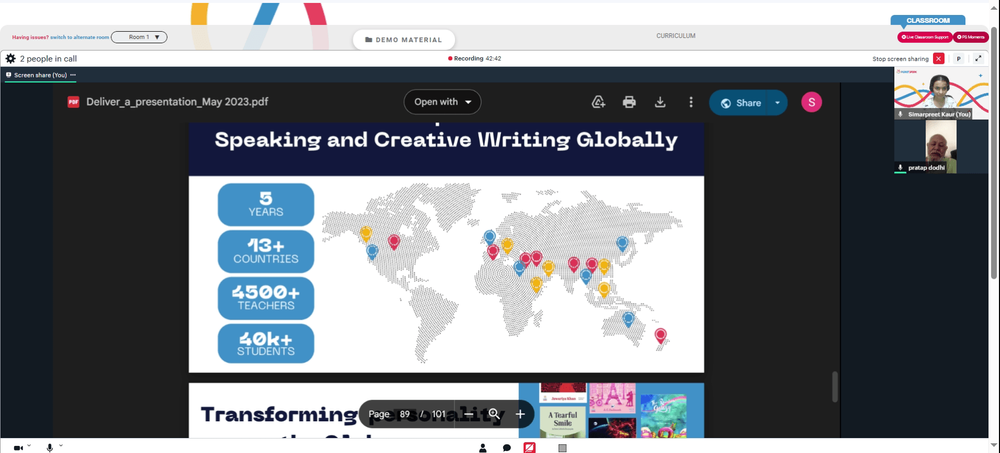This screenshot has width=1000, height=453.
Task: Click Simarpreet Kaur's microphone indicator
Action: (901, 114)
